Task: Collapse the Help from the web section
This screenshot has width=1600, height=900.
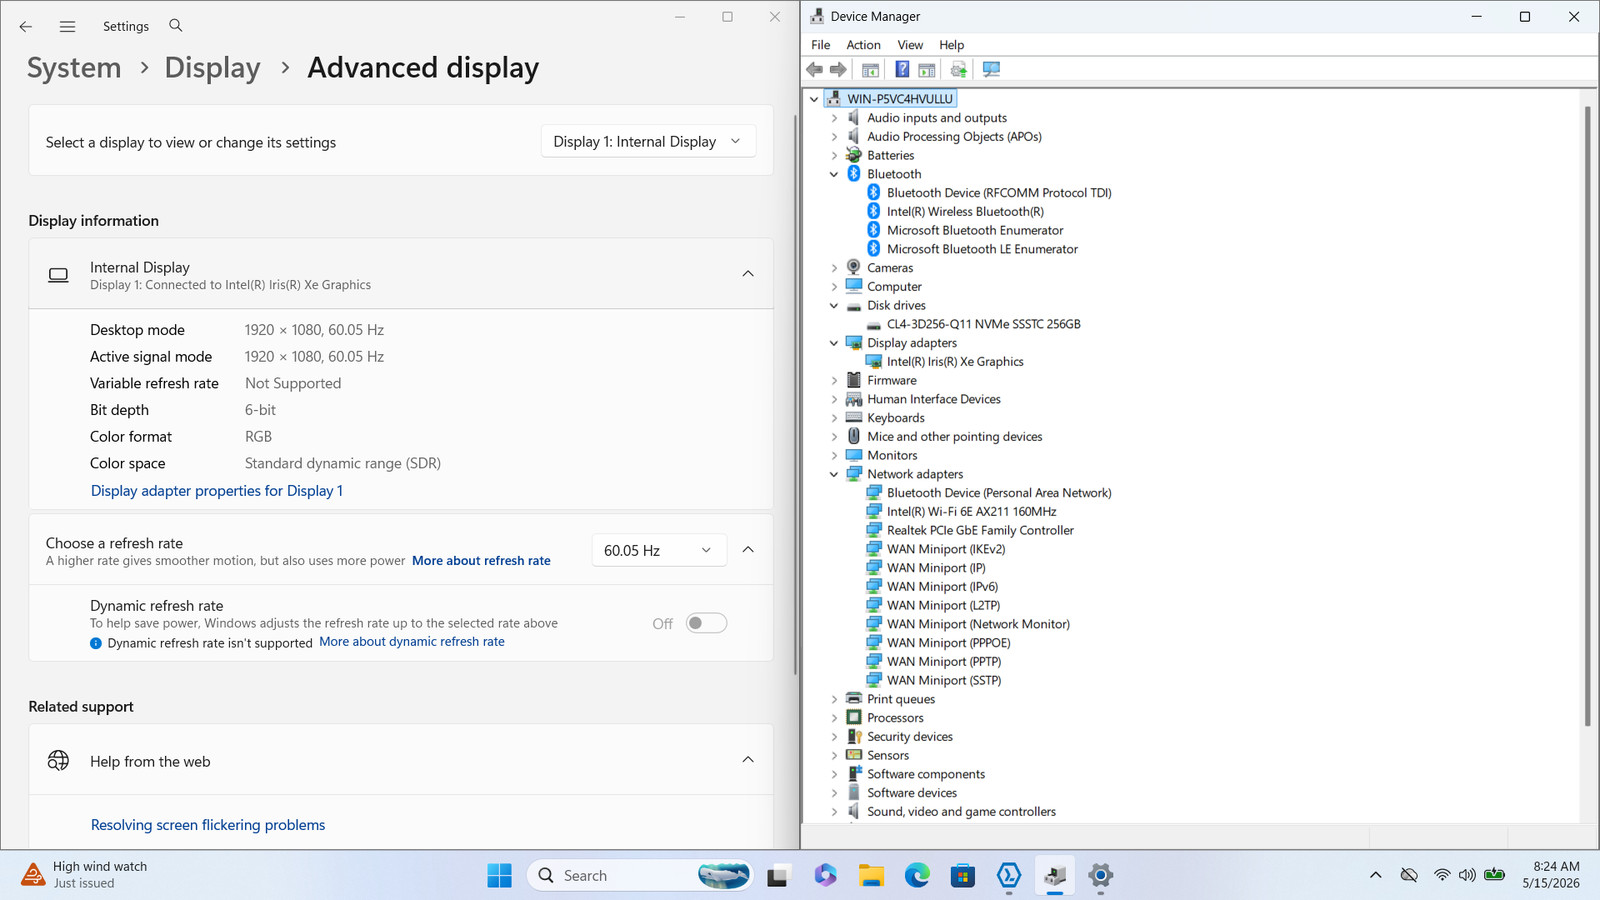Action: pyautogui.click(x=748, y=760)
